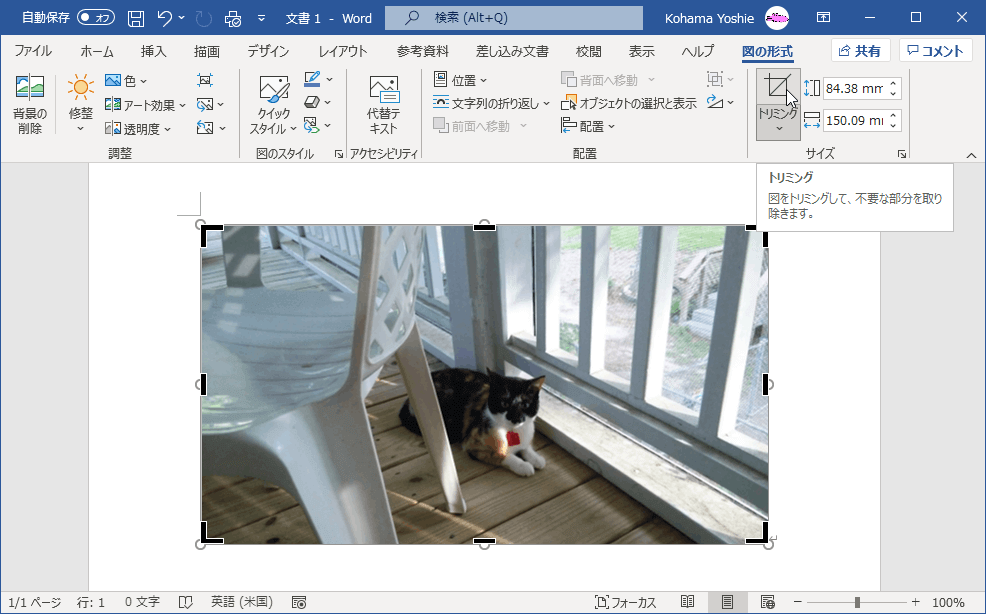The width and height of the screenshot is (986, 614).
Task: Click the zoom slider in status bar
Action: point(857,603)
